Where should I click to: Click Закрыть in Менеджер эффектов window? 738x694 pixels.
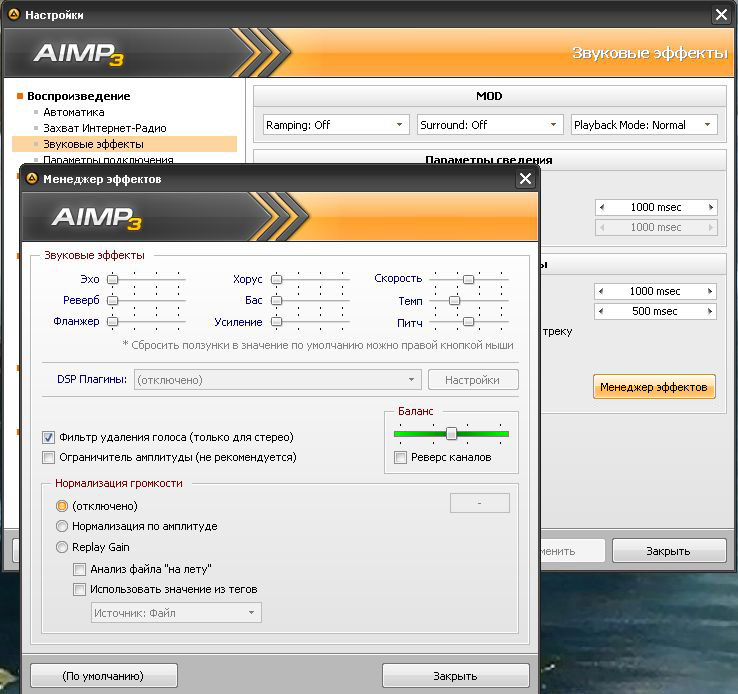455,676
